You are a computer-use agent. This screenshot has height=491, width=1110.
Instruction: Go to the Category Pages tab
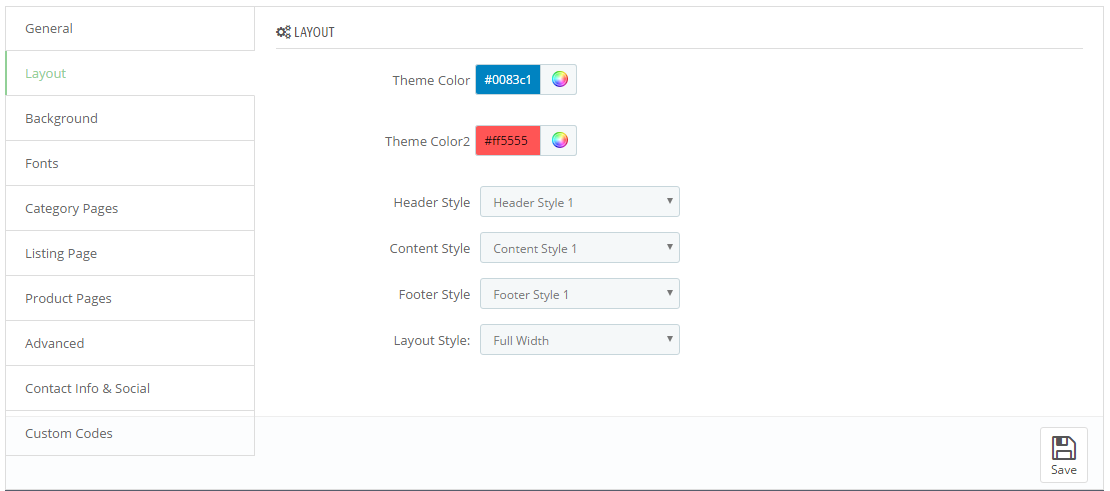130,208
